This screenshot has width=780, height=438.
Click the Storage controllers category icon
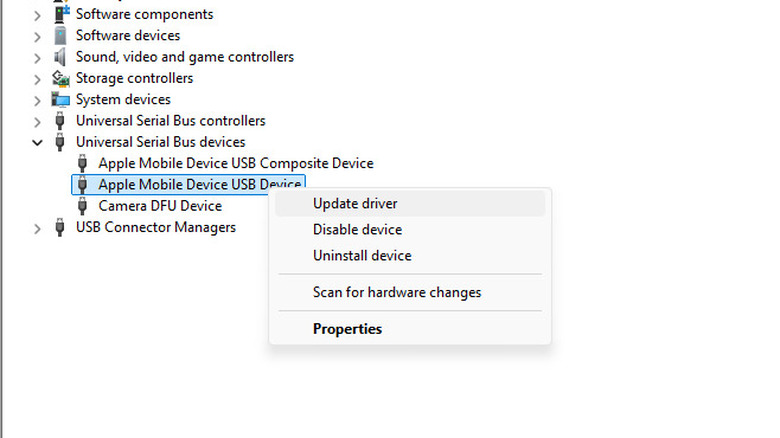[x=61, y=78]
